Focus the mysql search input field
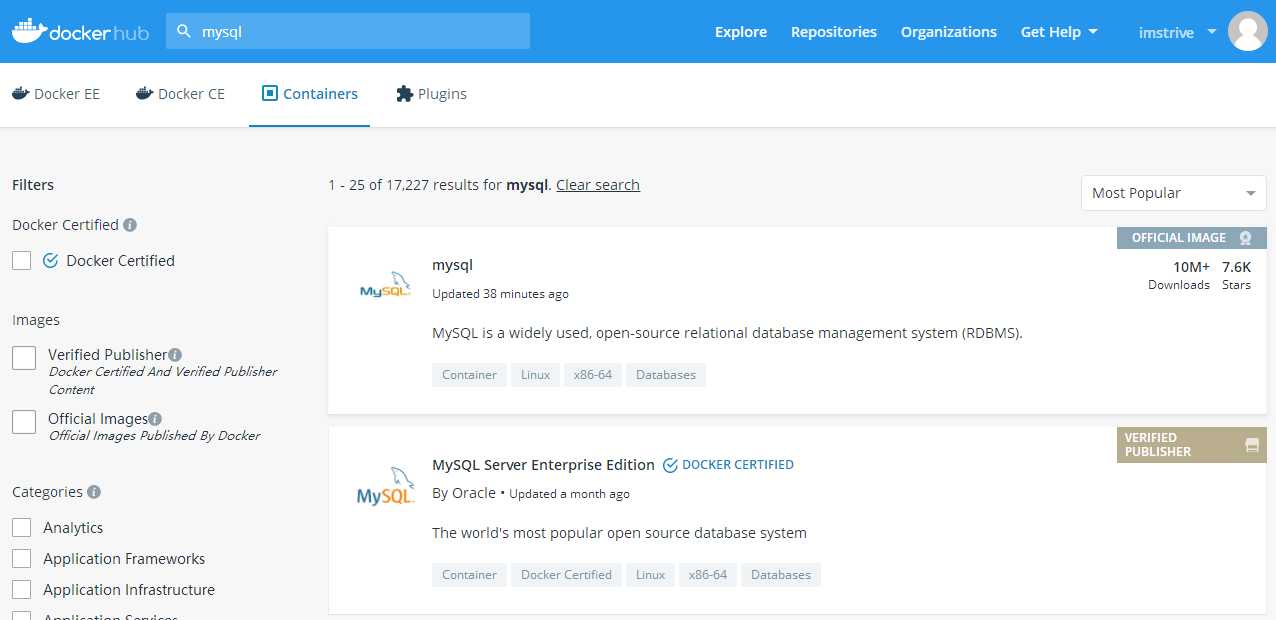Screen dimensions: 1276x620 (x=348, y=31)
